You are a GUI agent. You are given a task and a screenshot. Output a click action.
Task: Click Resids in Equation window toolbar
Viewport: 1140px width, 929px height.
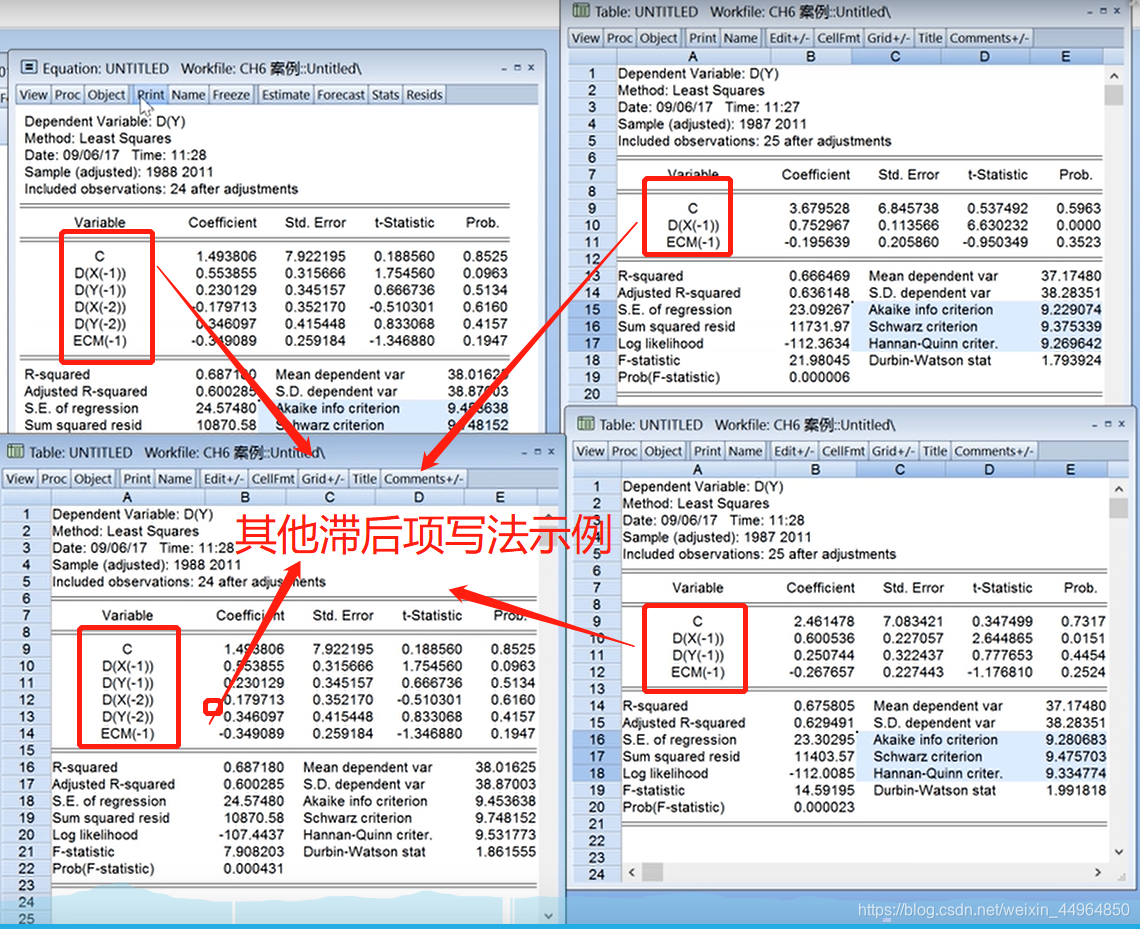425,94
